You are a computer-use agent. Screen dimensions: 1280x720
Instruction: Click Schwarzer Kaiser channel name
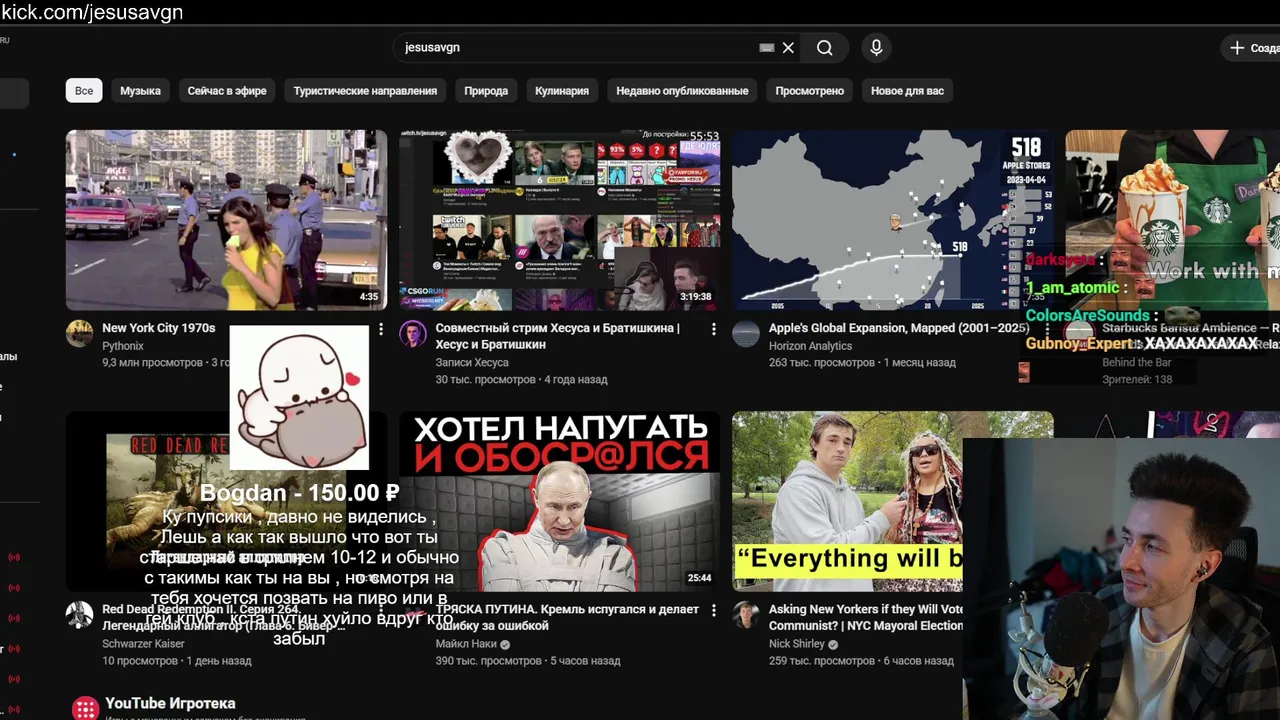(143, 644)
